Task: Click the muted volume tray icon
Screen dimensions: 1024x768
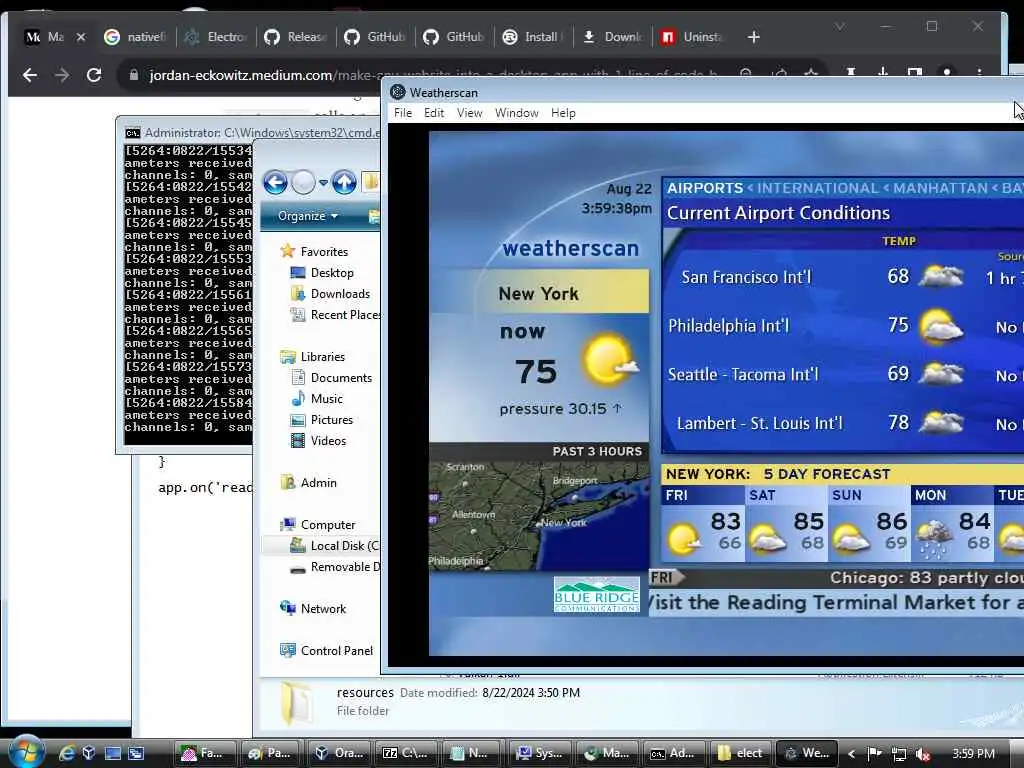Action: (x=923, y=754)
